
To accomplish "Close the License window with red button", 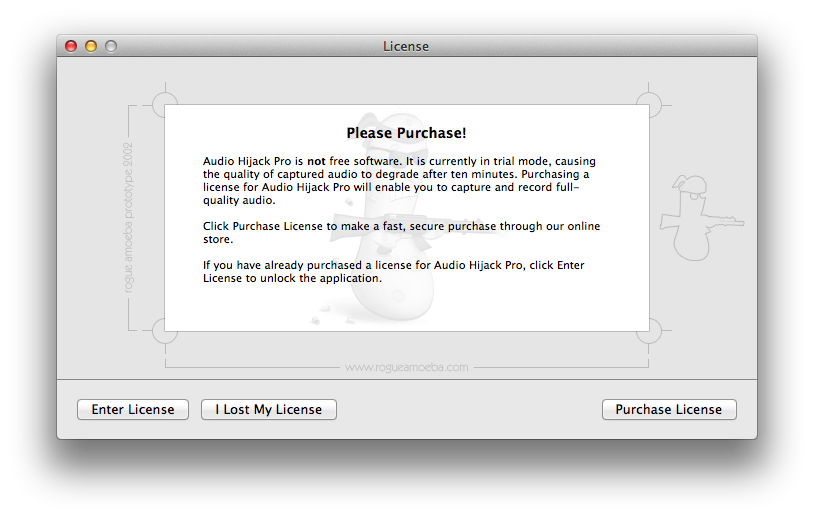I will point(71,46).
